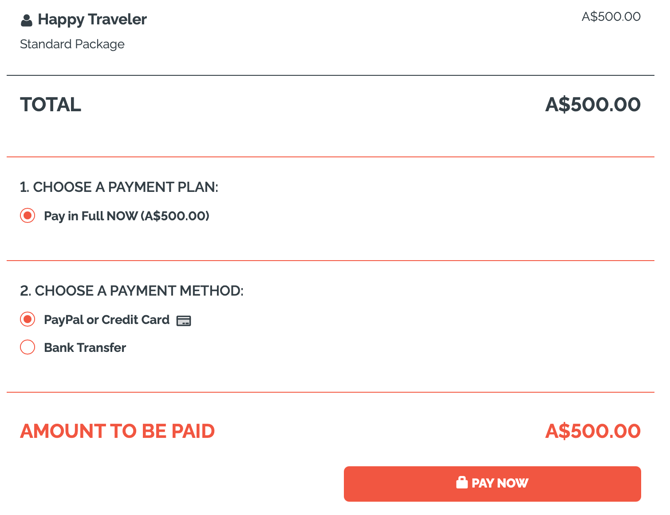The width and height of the screenshot is (670, 515).
Task: Click the Choose a Payment Plan heading
Action: coord(119,187)
